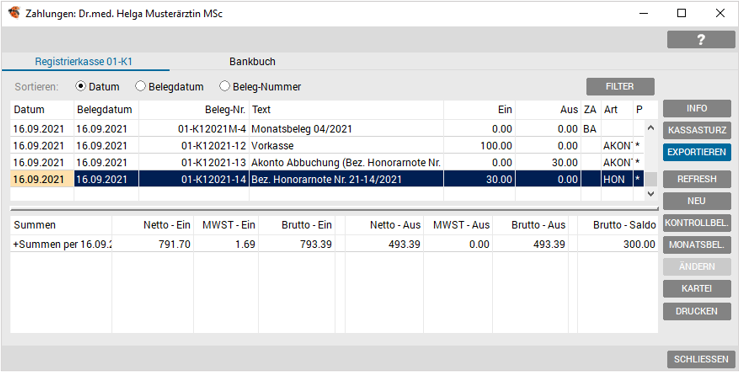Viewport: 739px width, 372px height.
Task: Click the table scroll down arrow
Action: (x=651, y=193)
